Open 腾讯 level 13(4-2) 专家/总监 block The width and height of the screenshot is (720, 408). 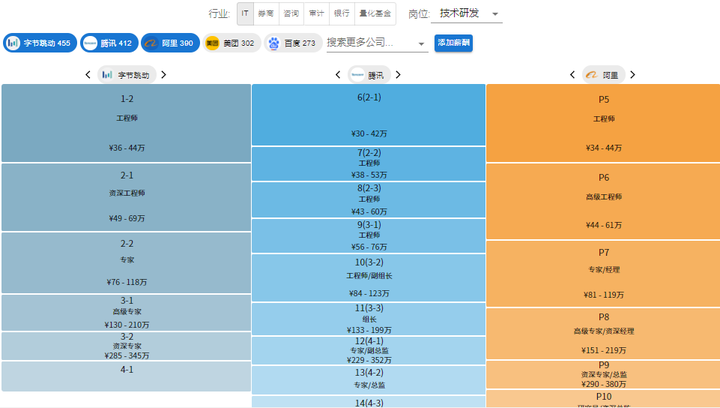pos(369,380)
